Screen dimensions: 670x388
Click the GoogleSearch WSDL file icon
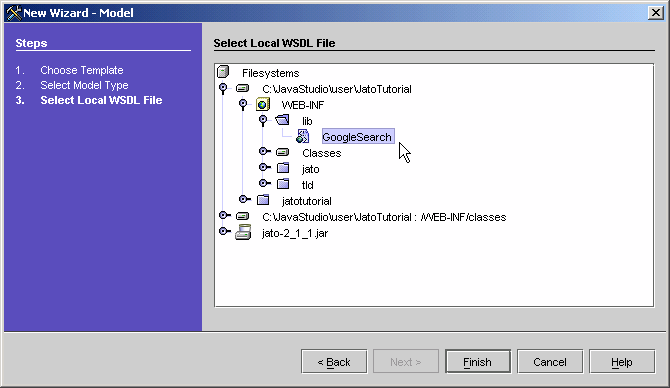point(303,136)
